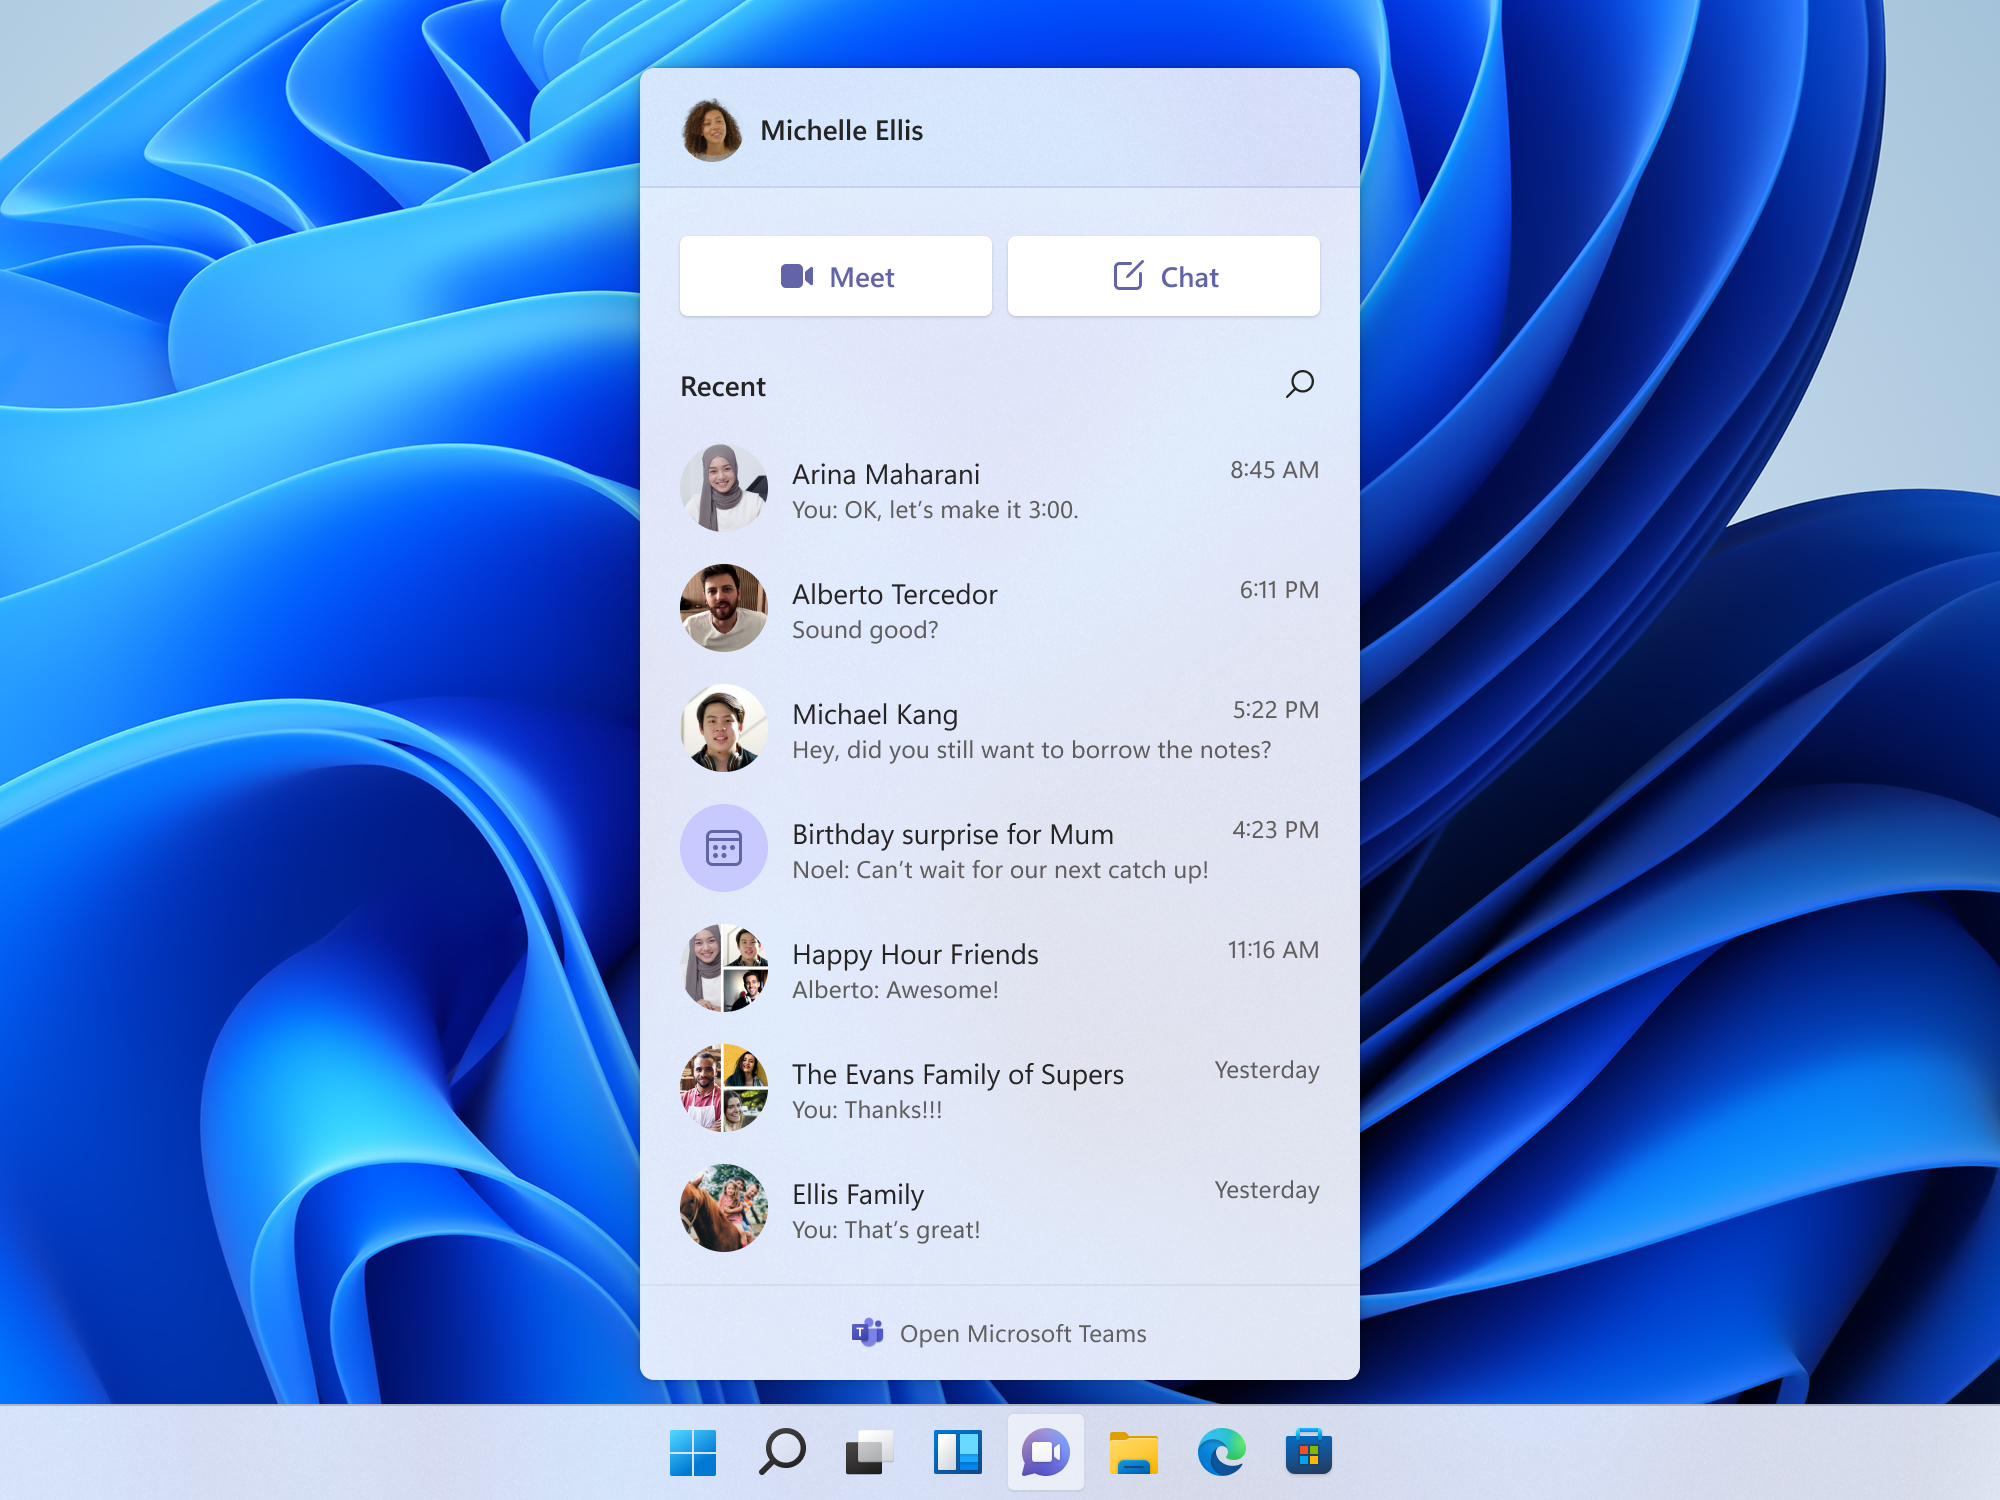Viewport: 2000px width, 1500px height.
Task: Open Alberto Tercedor's conversation
Action: (1000, 610)
